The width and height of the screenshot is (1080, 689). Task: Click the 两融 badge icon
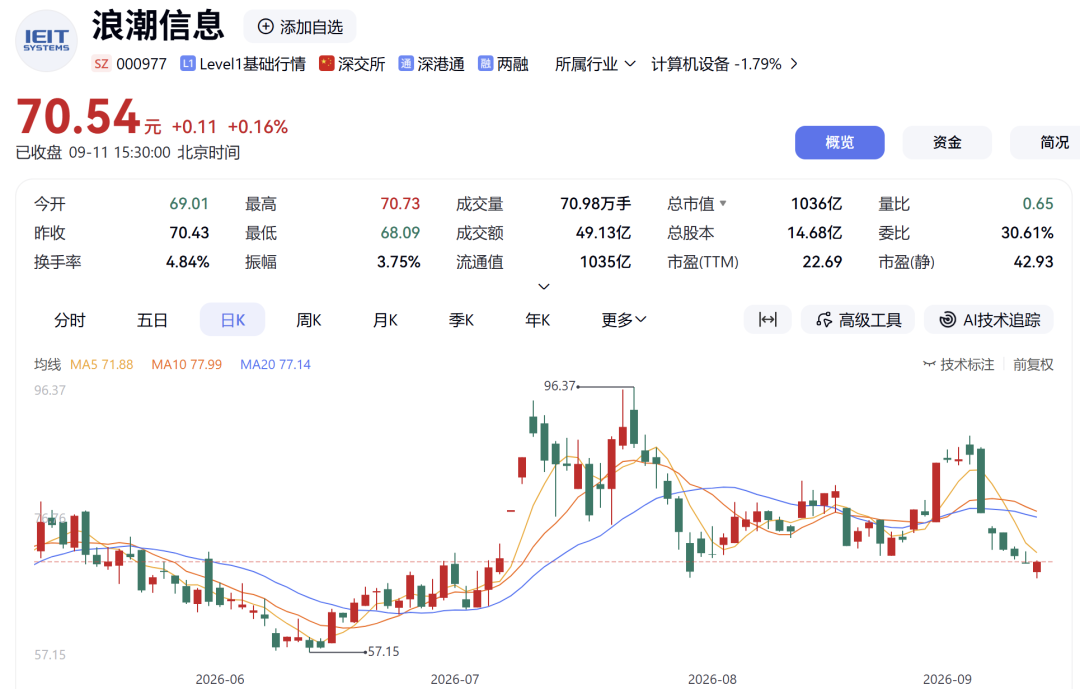coord(486,63)
